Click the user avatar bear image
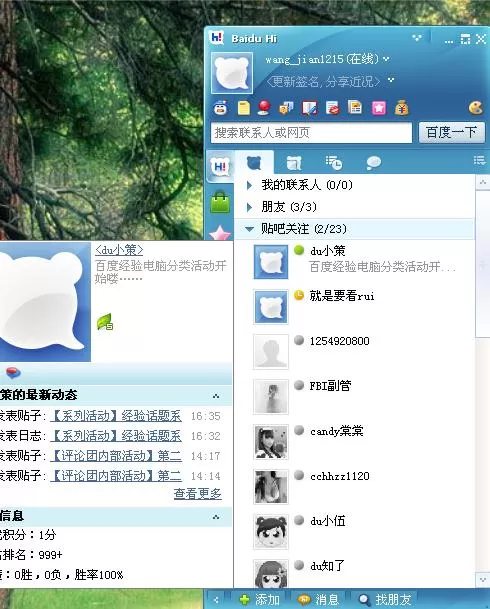Image resolution: width=490 pixels, height=609 pixels. [232, 73]
